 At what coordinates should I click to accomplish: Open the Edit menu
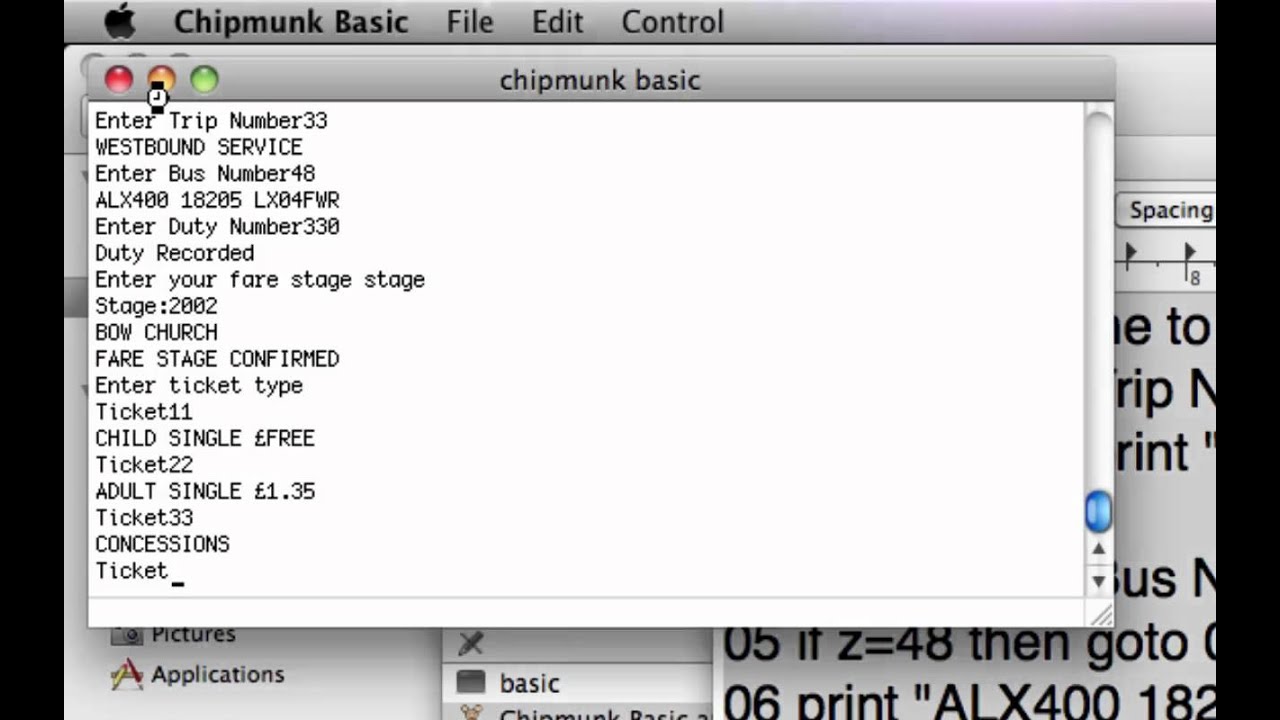[x=557, y=22]
